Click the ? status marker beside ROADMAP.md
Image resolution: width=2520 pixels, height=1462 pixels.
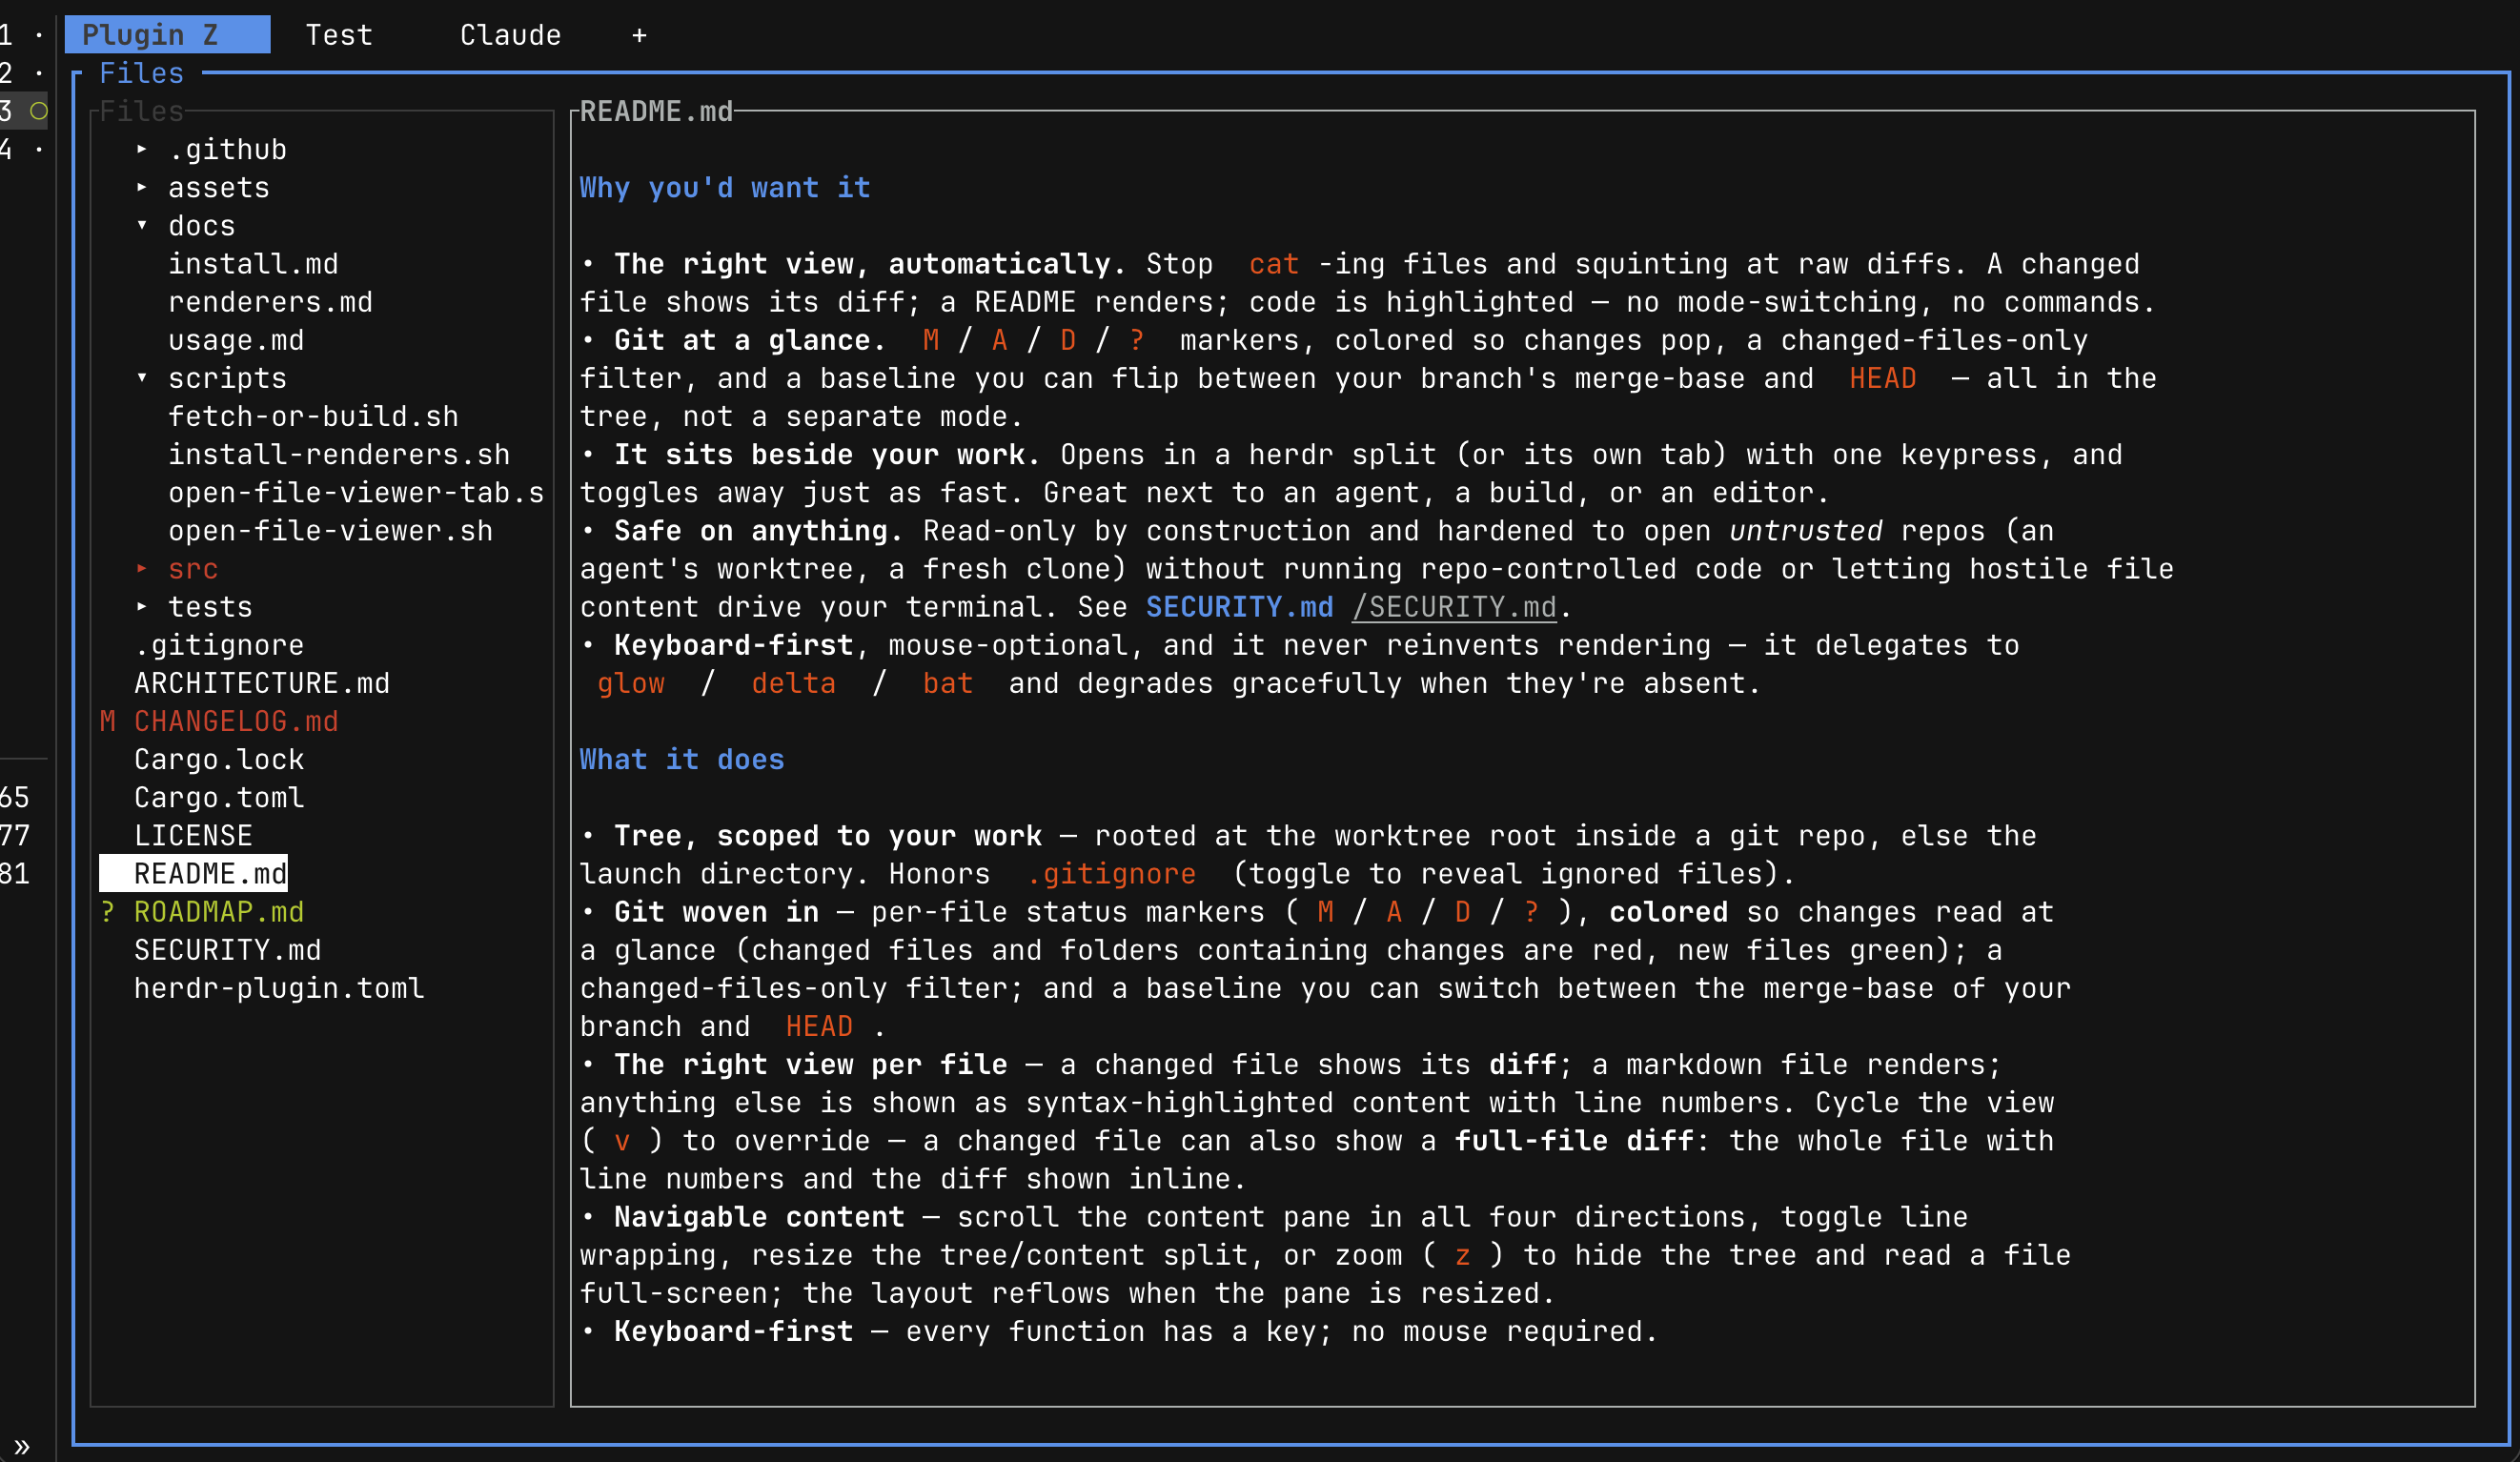coord(108,912)
